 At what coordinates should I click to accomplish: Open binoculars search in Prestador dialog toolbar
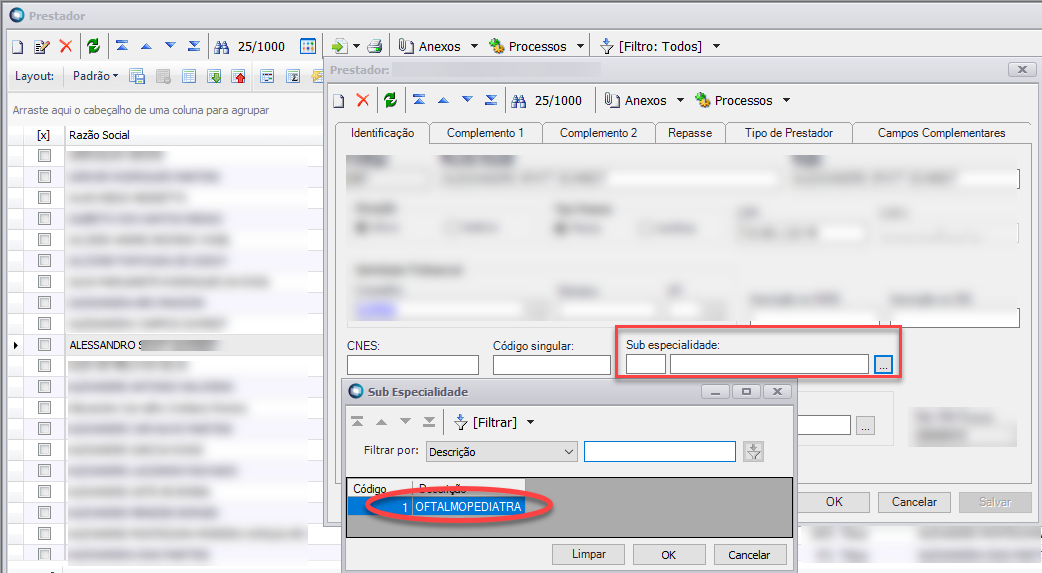pos(518,100)
